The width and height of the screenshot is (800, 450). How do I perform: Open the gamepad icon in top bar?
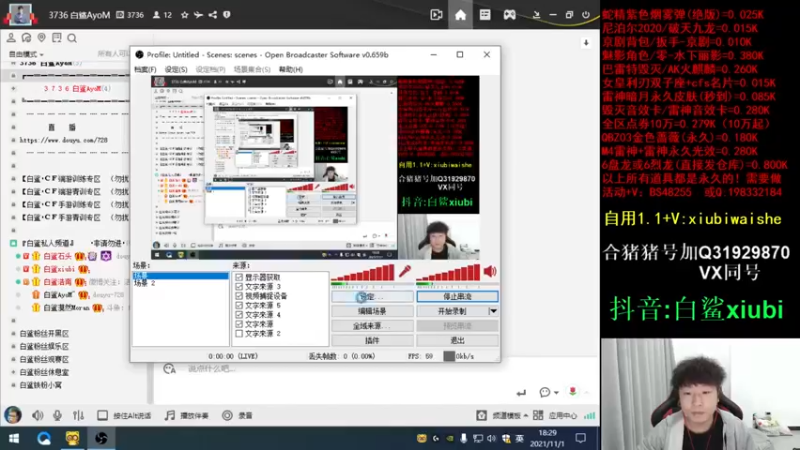point(509,15)
